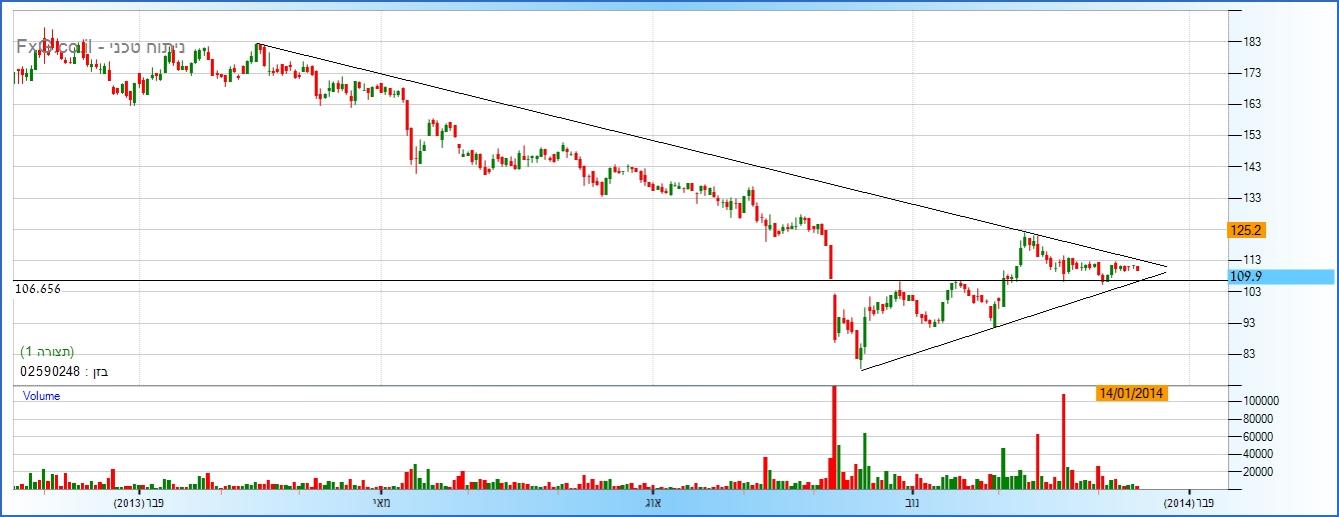Select the 14/01/2014 date label

coord(1131,393)
